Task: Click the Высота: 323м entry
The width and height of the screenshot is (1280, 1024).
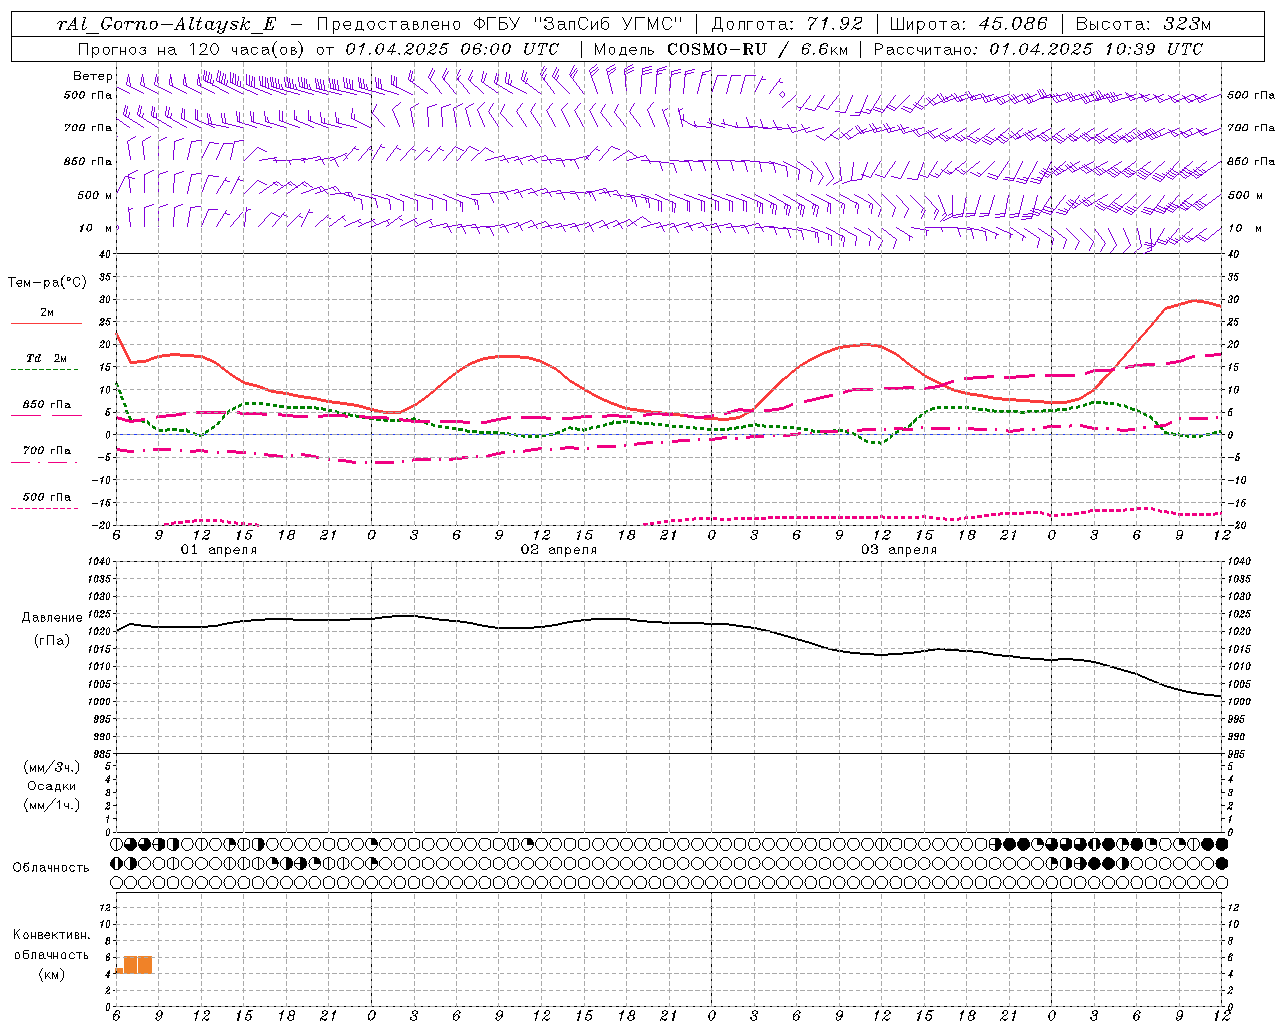Action: (x=1144, y=24)
